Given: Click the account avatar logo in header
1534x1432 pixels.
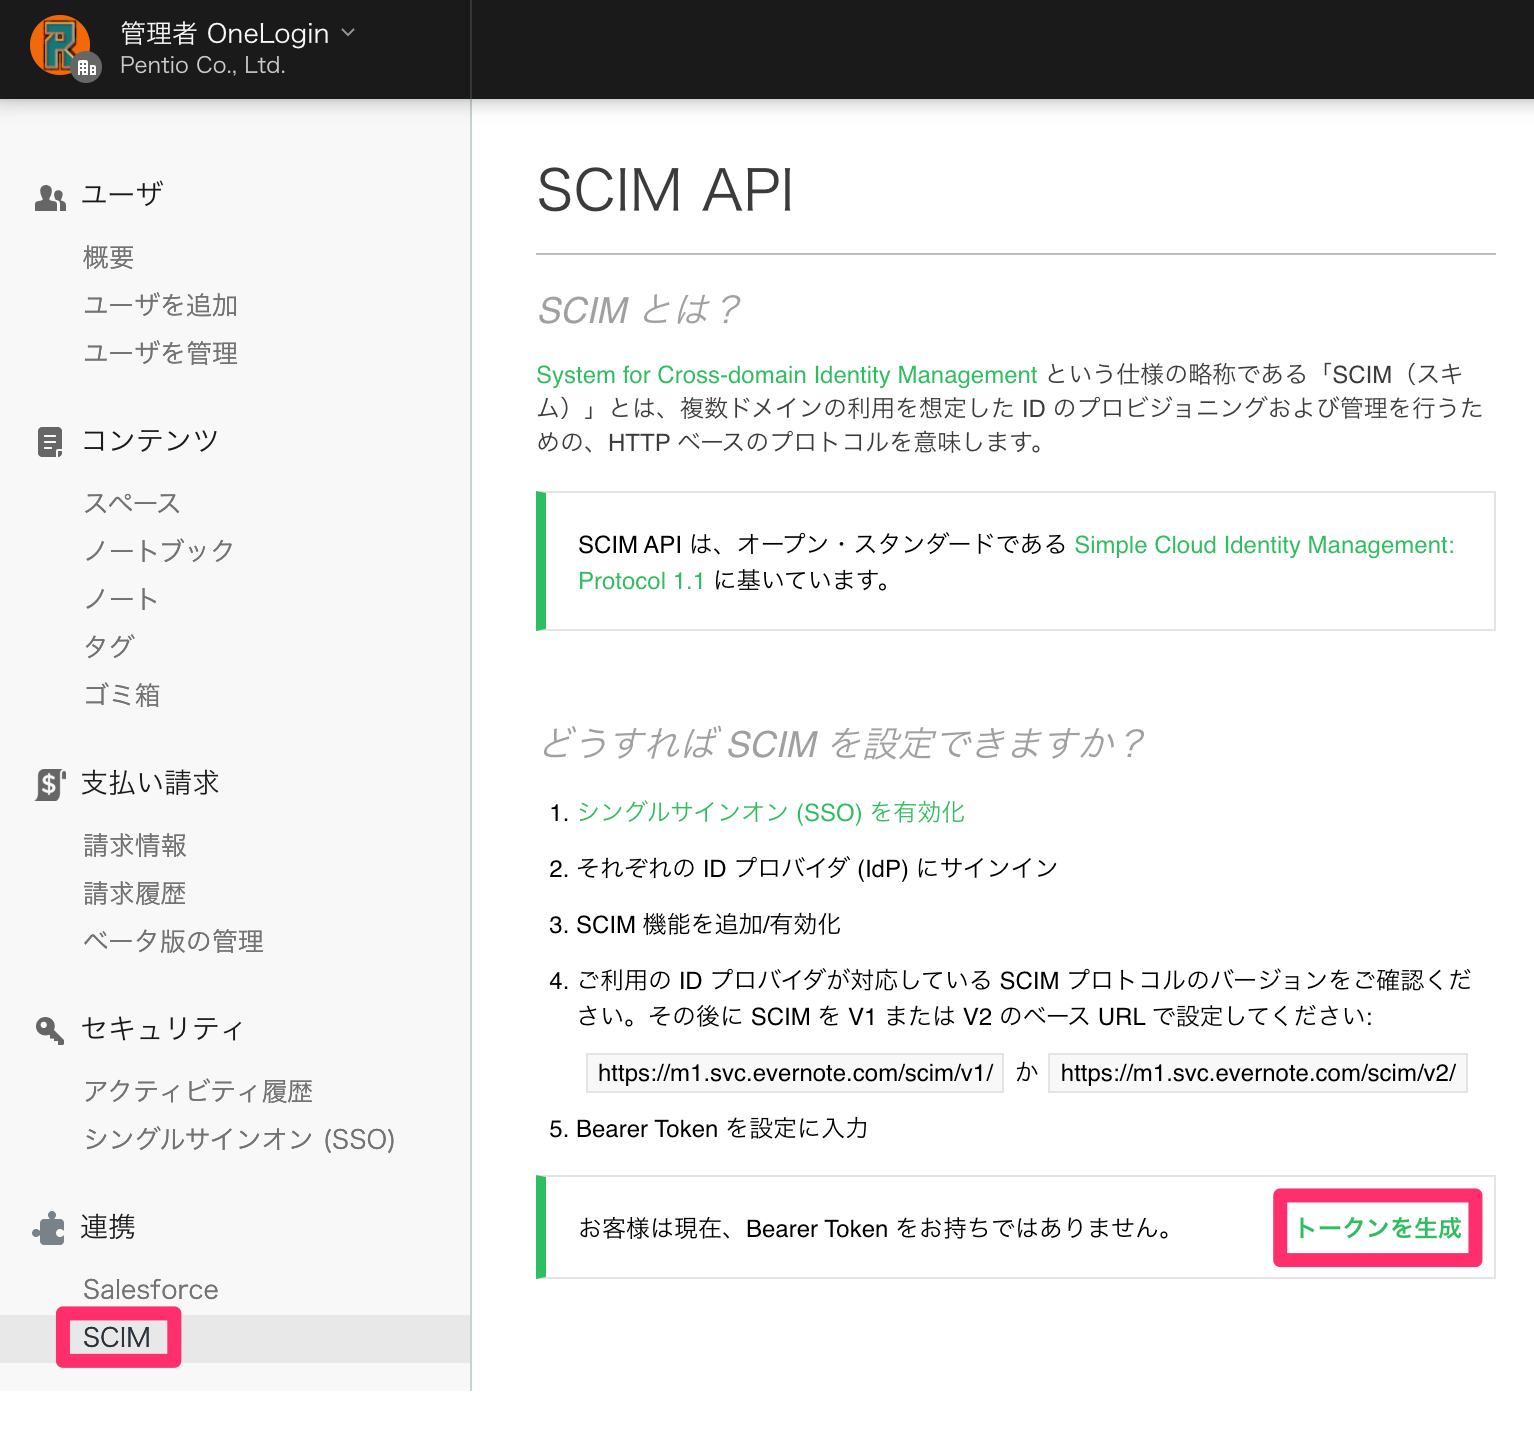Looking at the screenshot, I should point(64,47).
